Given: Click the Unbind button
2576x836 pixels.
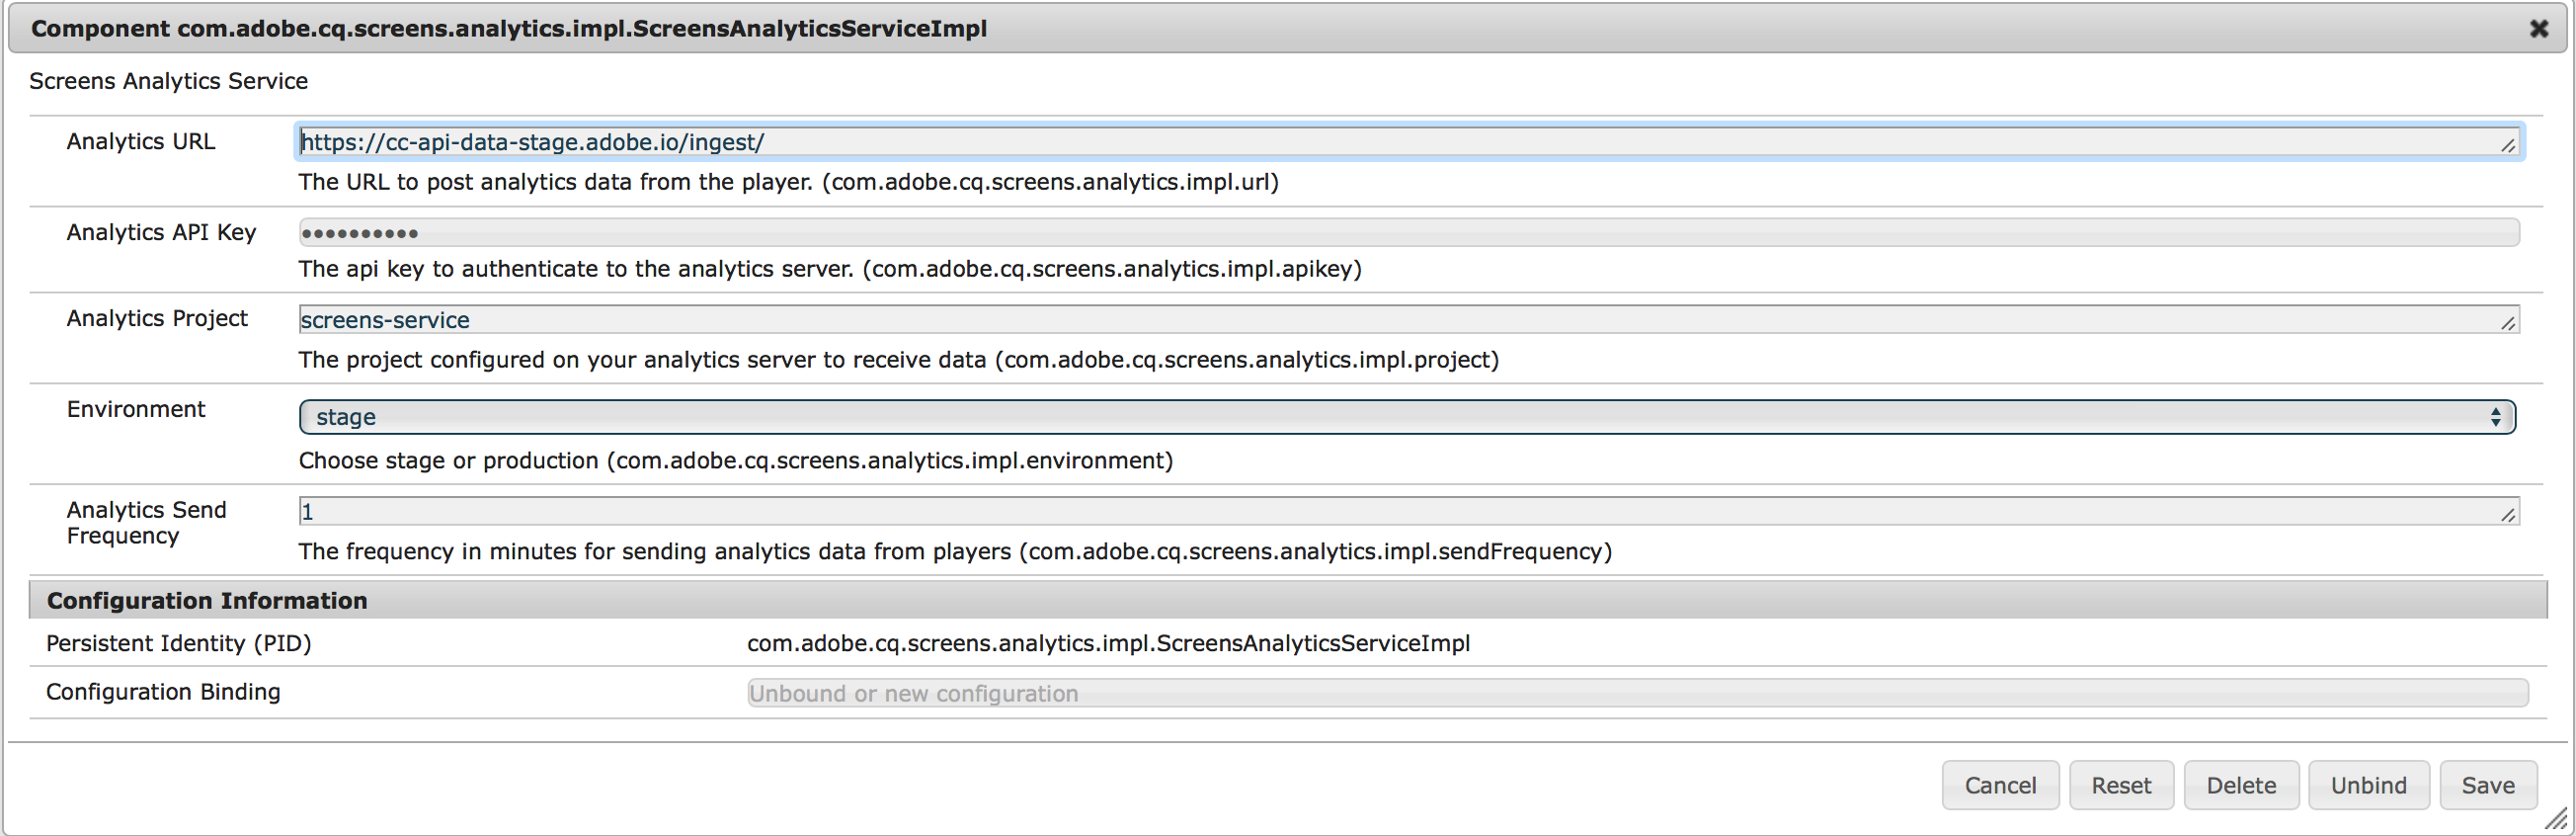Looking at the screenshot, I should (2368, 785).
